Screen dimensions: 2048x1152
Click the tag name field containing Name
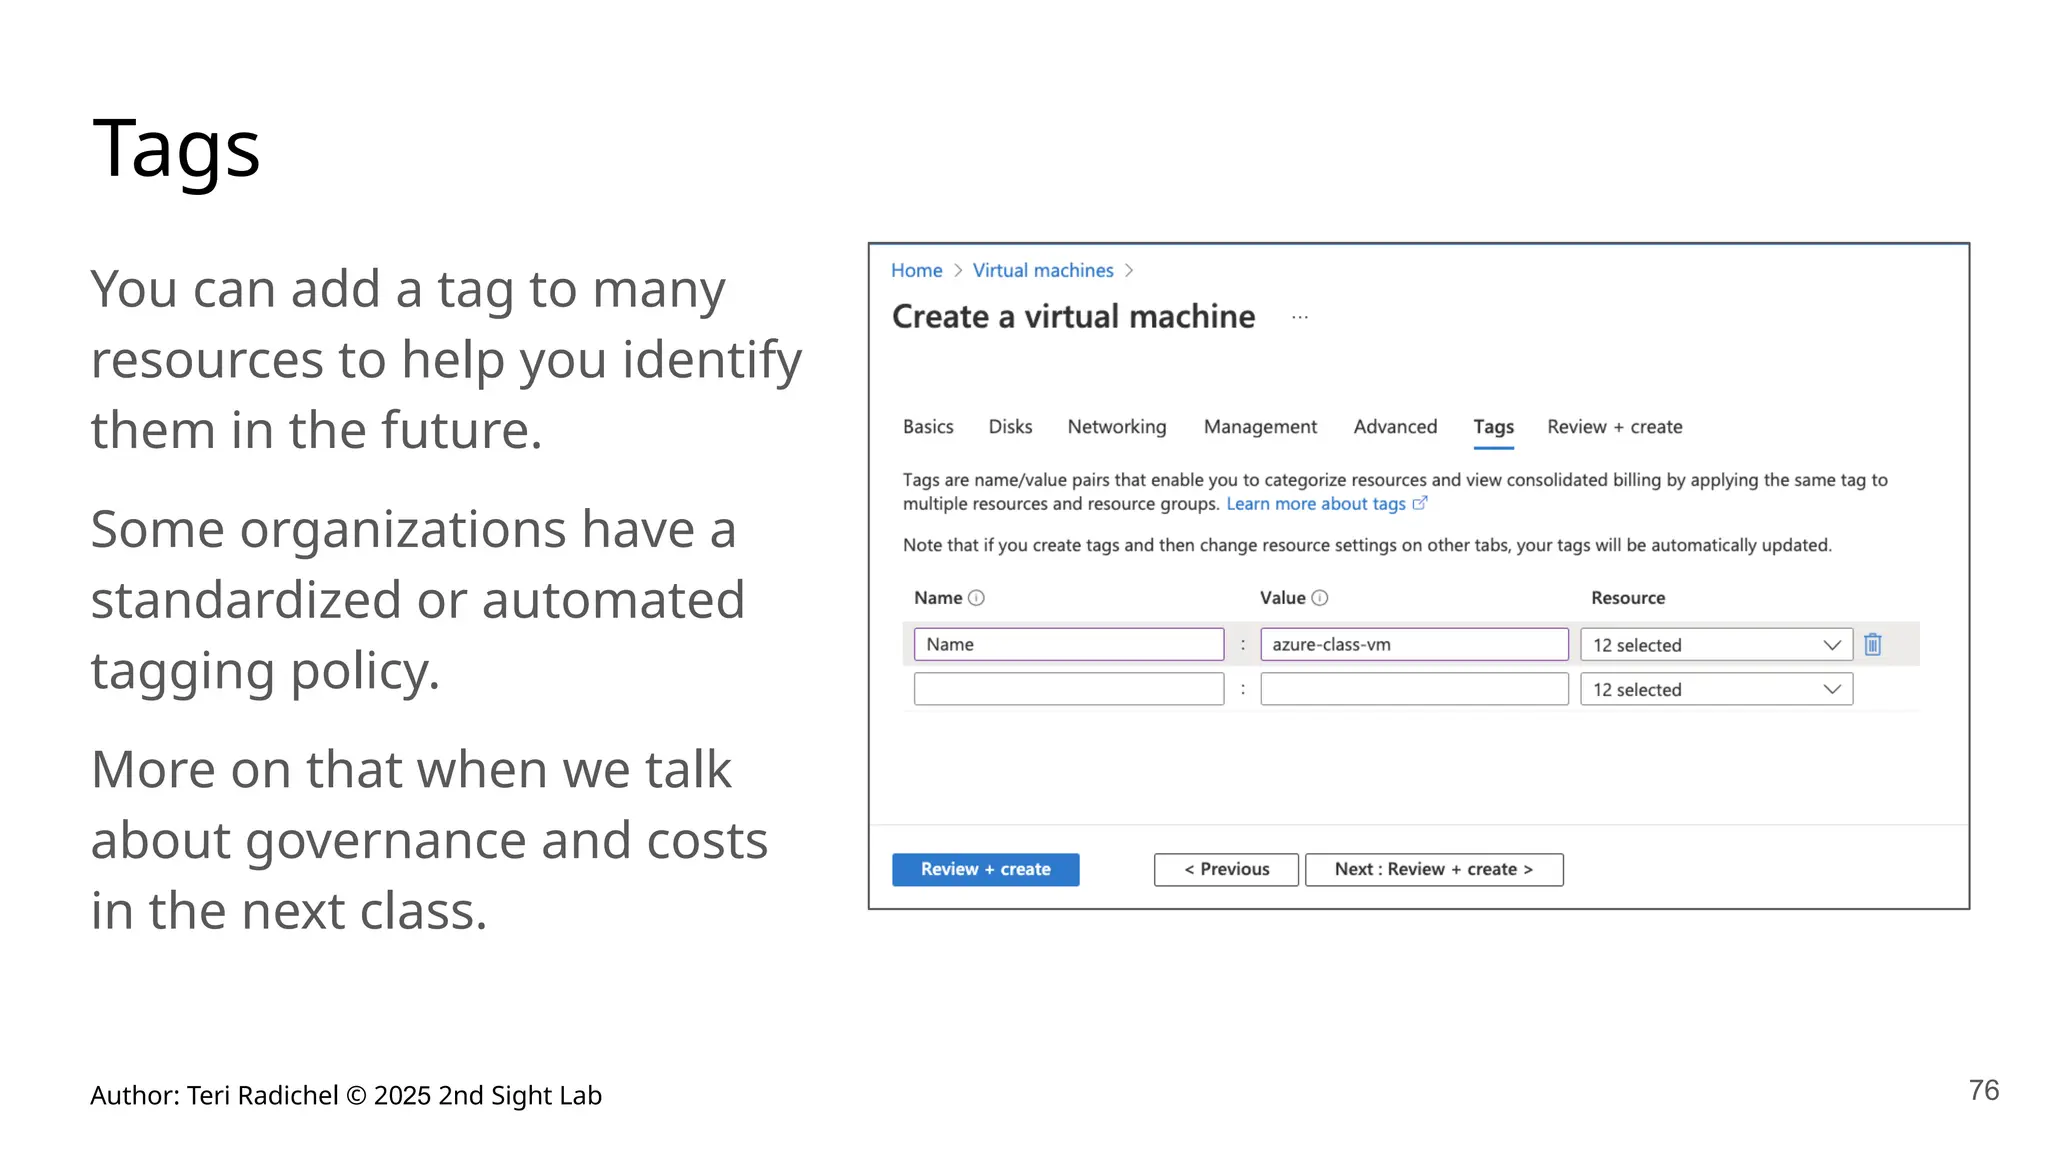(x=1069, y=644)
